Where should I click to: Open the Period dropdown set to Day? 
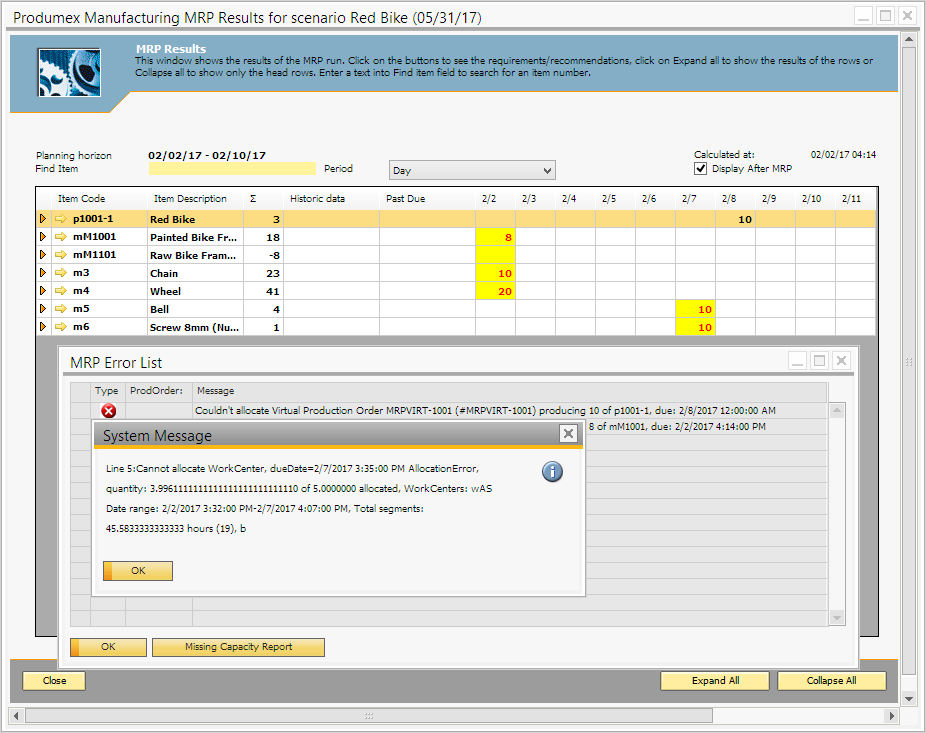pos(472,170)
